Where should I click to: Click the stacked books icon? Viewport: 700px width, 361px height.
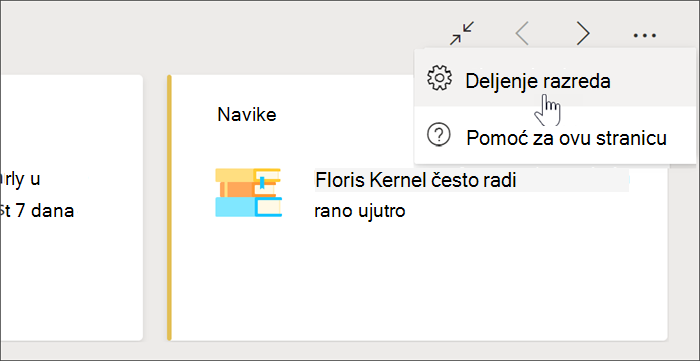pyautogui.click(x=248, y=193)
